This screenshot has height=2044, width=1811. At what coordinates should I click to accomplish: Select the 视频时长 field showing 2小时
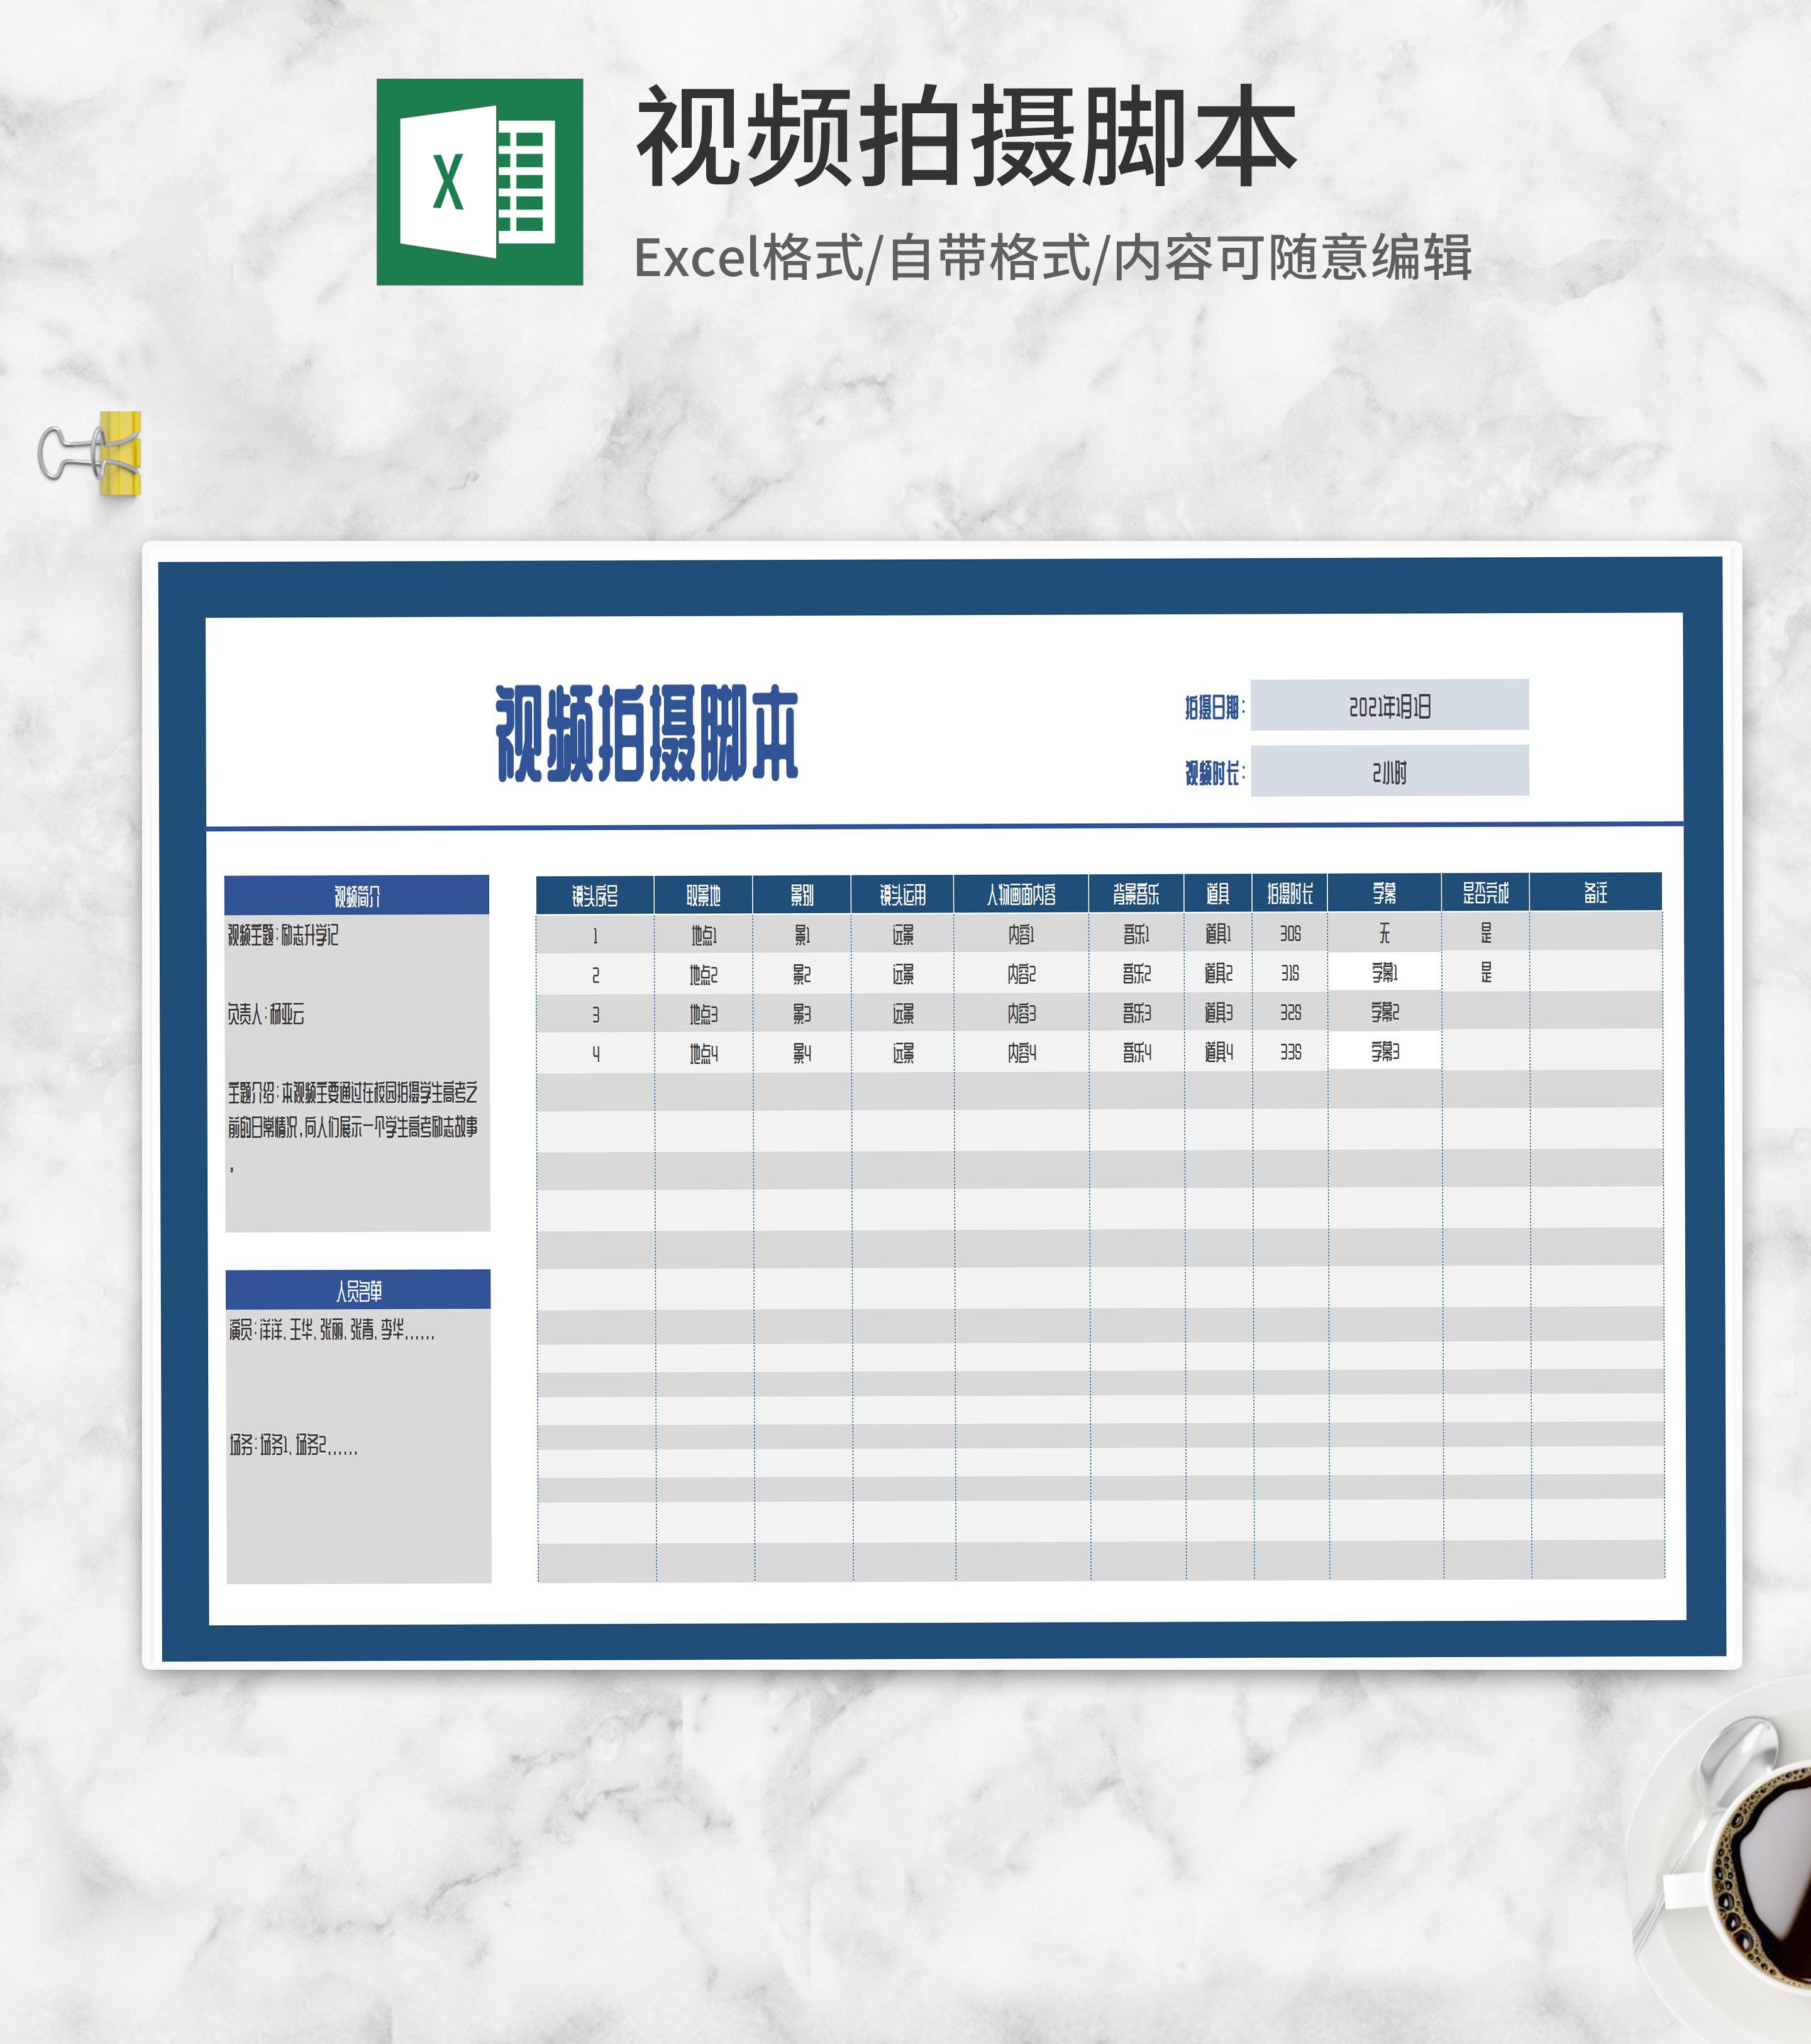click(1389, 771)
